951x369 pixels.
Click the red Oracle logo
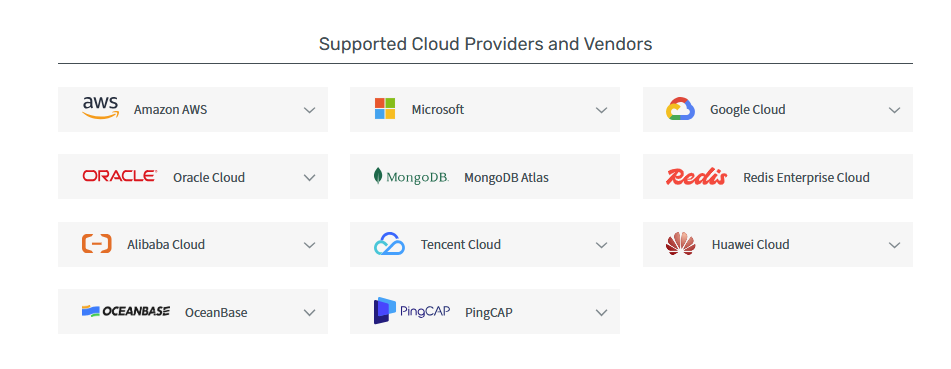point(119,176)
